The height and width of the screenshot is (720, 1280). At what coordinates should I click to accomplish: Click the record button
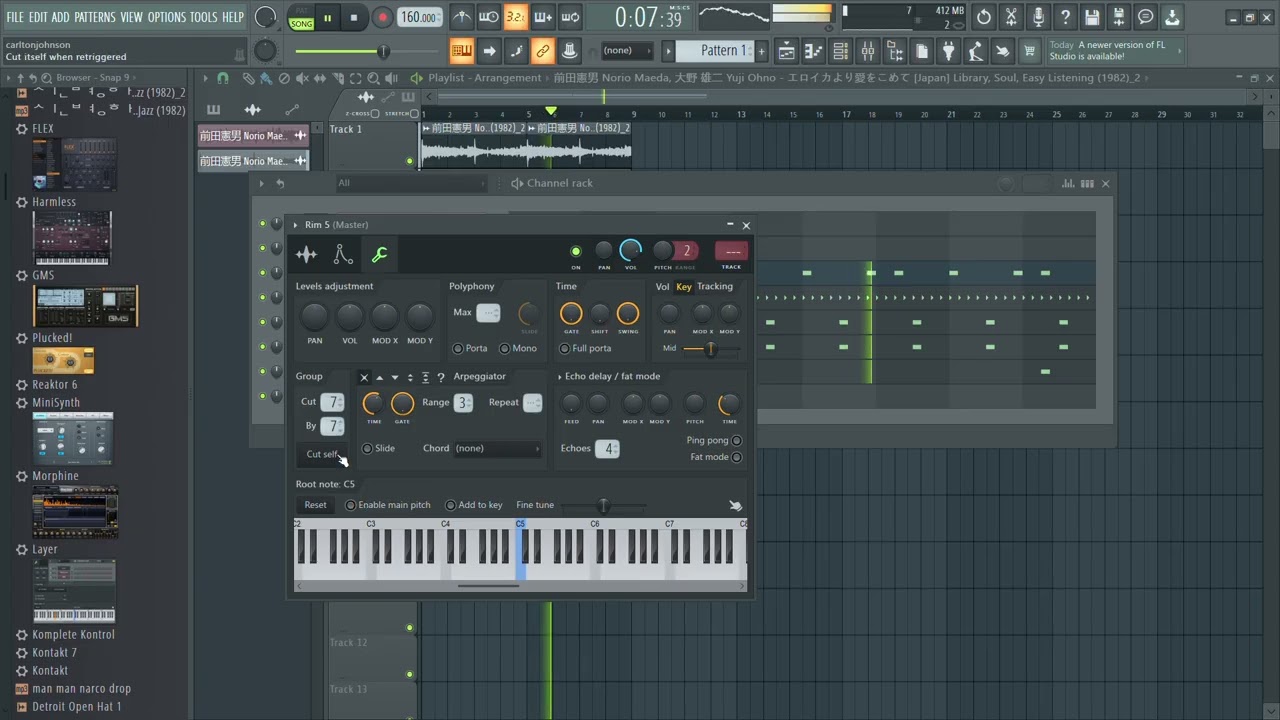point(382,17)
